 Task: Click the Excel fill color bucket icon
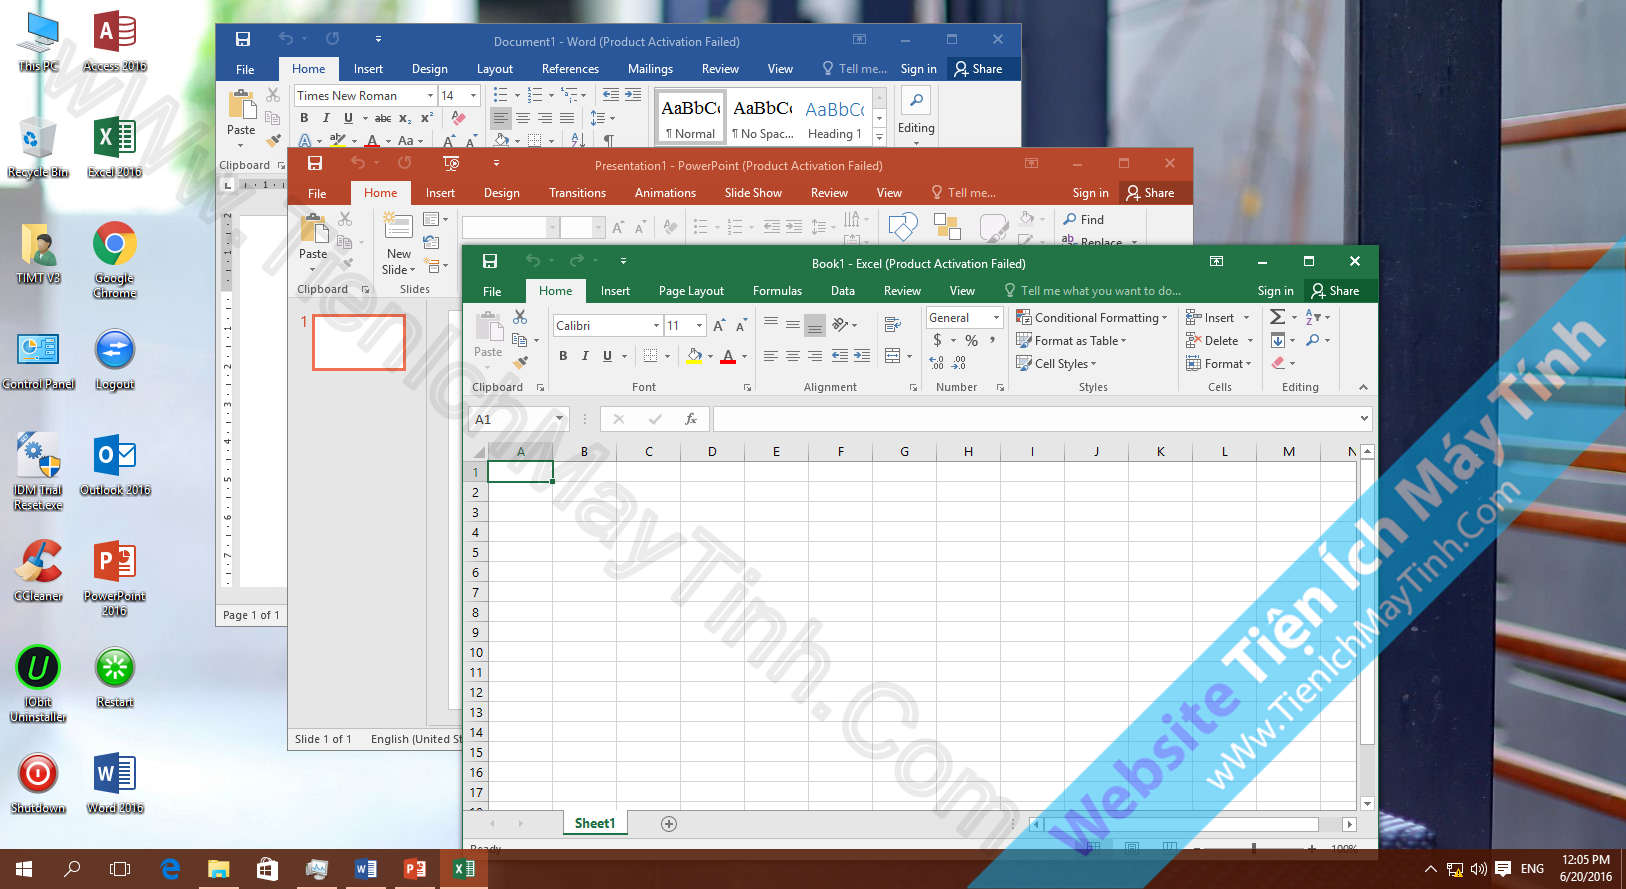click(x=695, y=356)
